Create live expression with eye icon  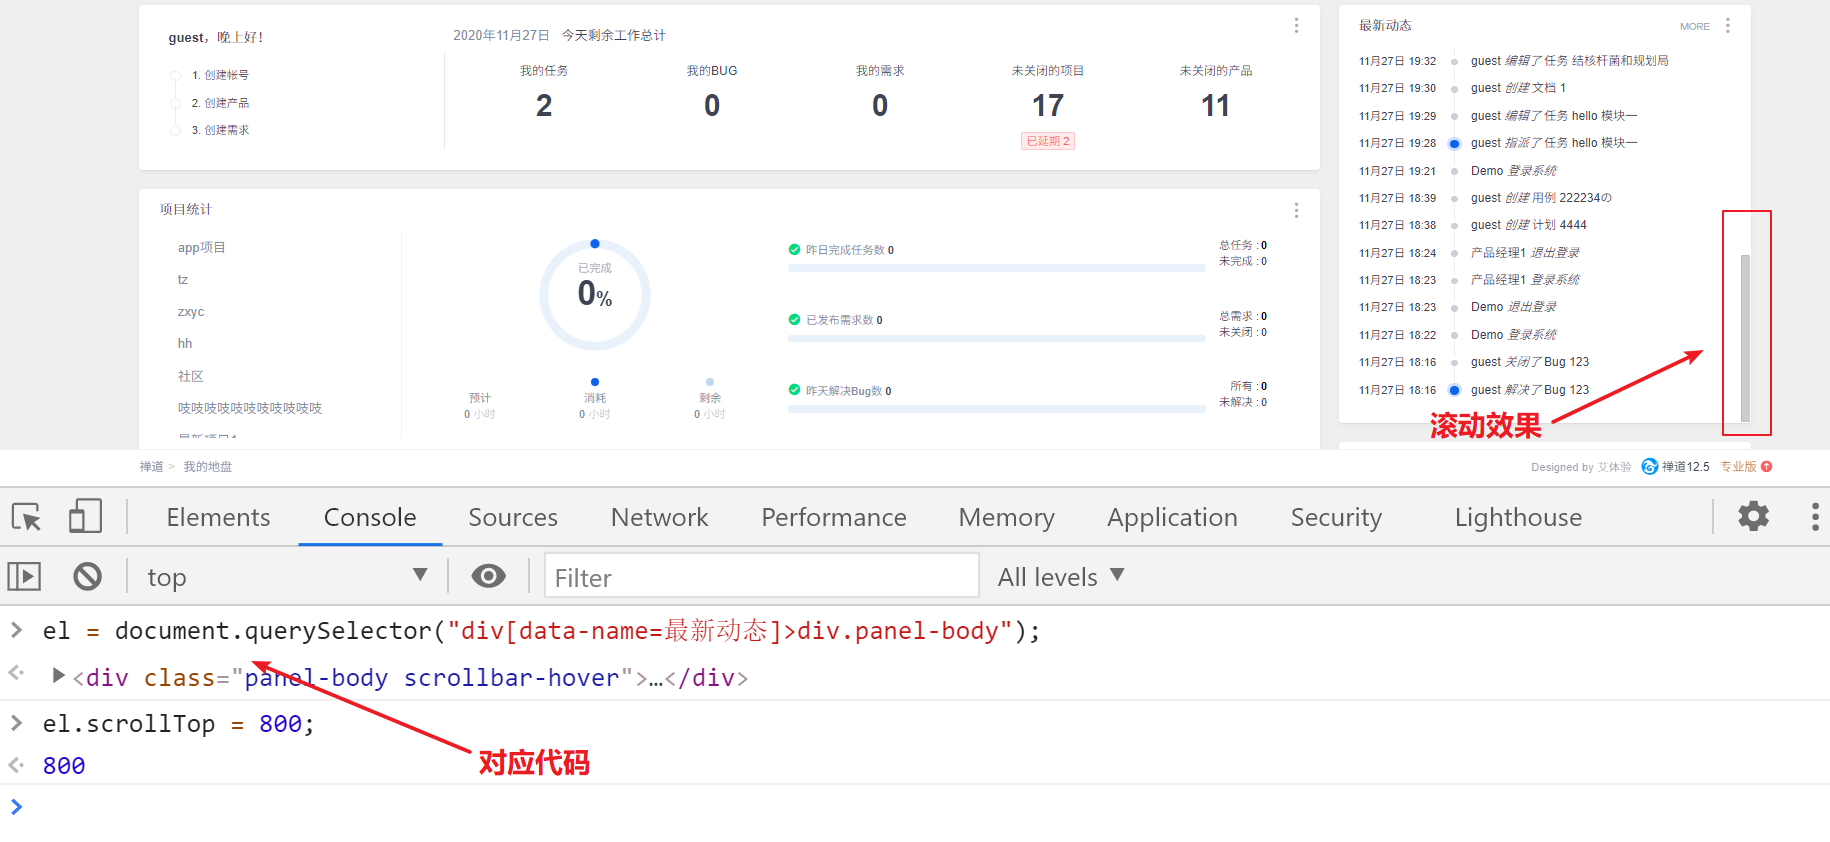[x=488, y=576]
